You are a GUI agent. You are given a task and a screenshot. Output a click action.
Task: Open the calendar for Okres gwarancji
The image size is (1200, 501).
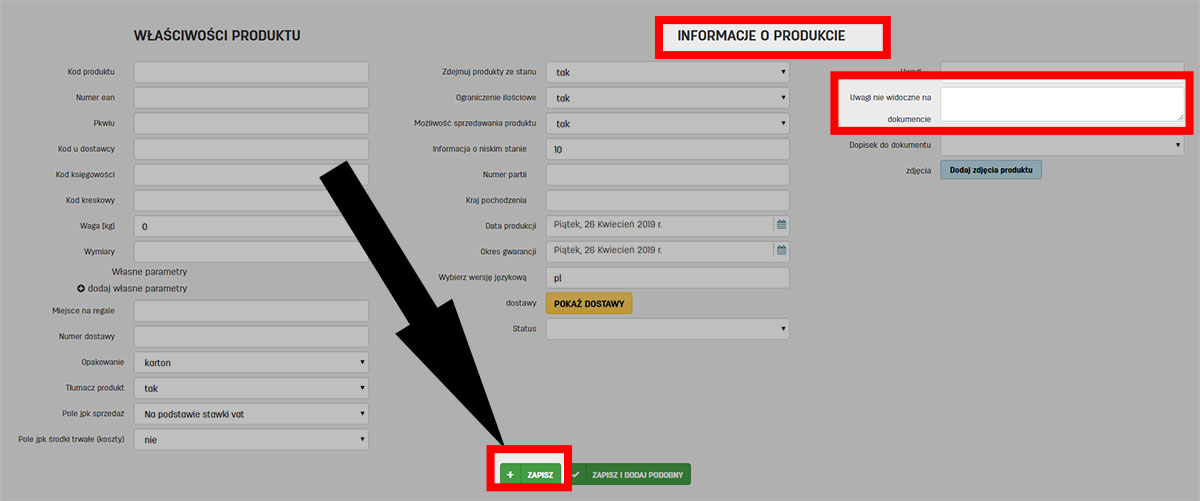coord(782,250)
